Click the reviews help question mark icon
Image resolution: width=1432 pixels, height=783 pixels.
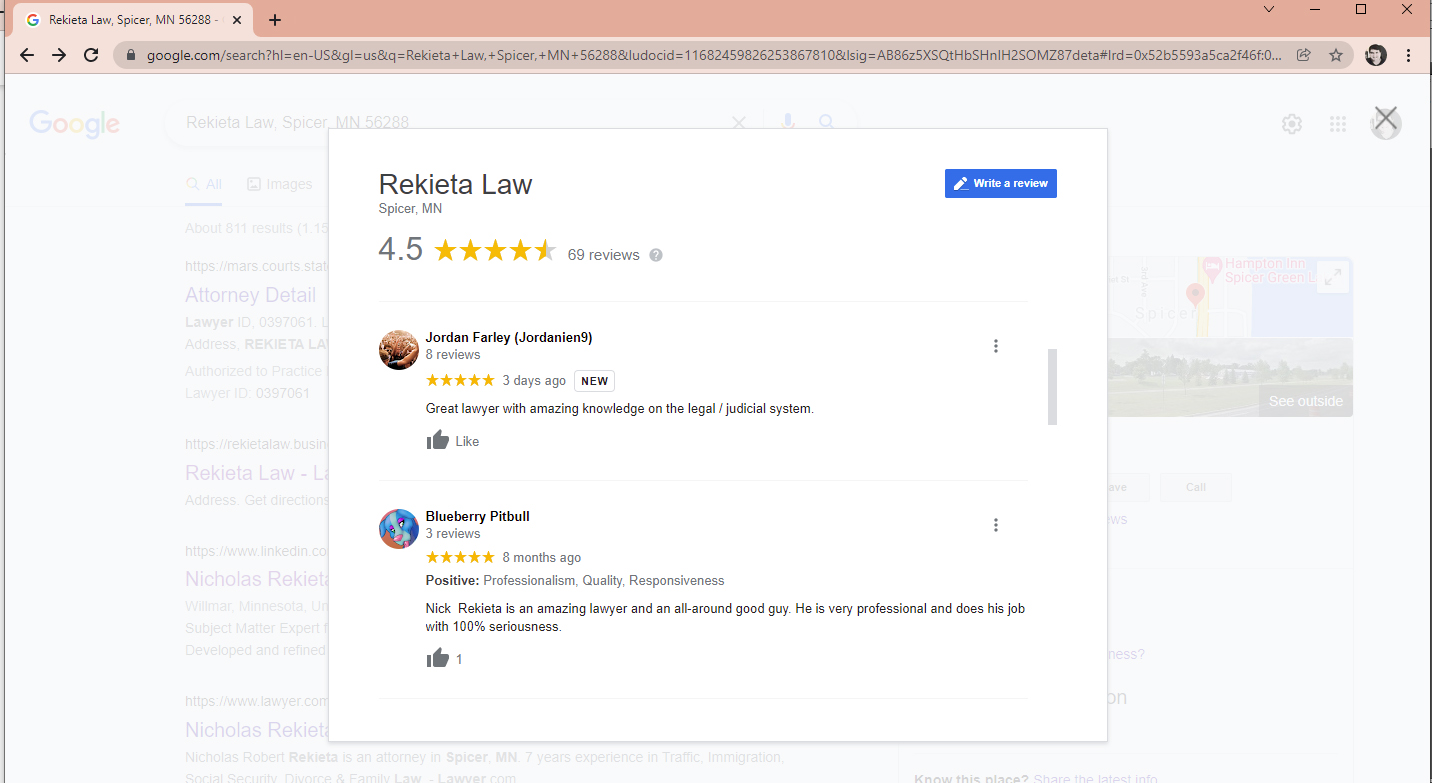656,255
